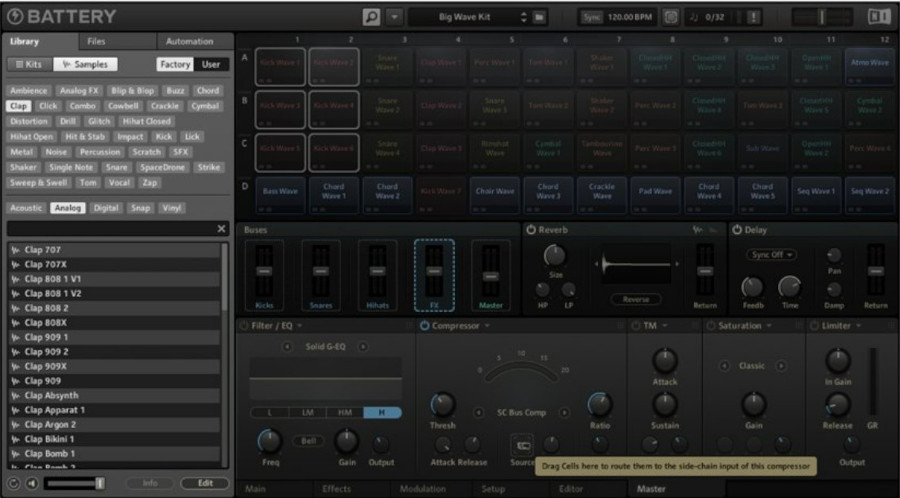This screenshot has height=498, width=900.
Task: Click the exclamation panic button
Action: (752, 17)
